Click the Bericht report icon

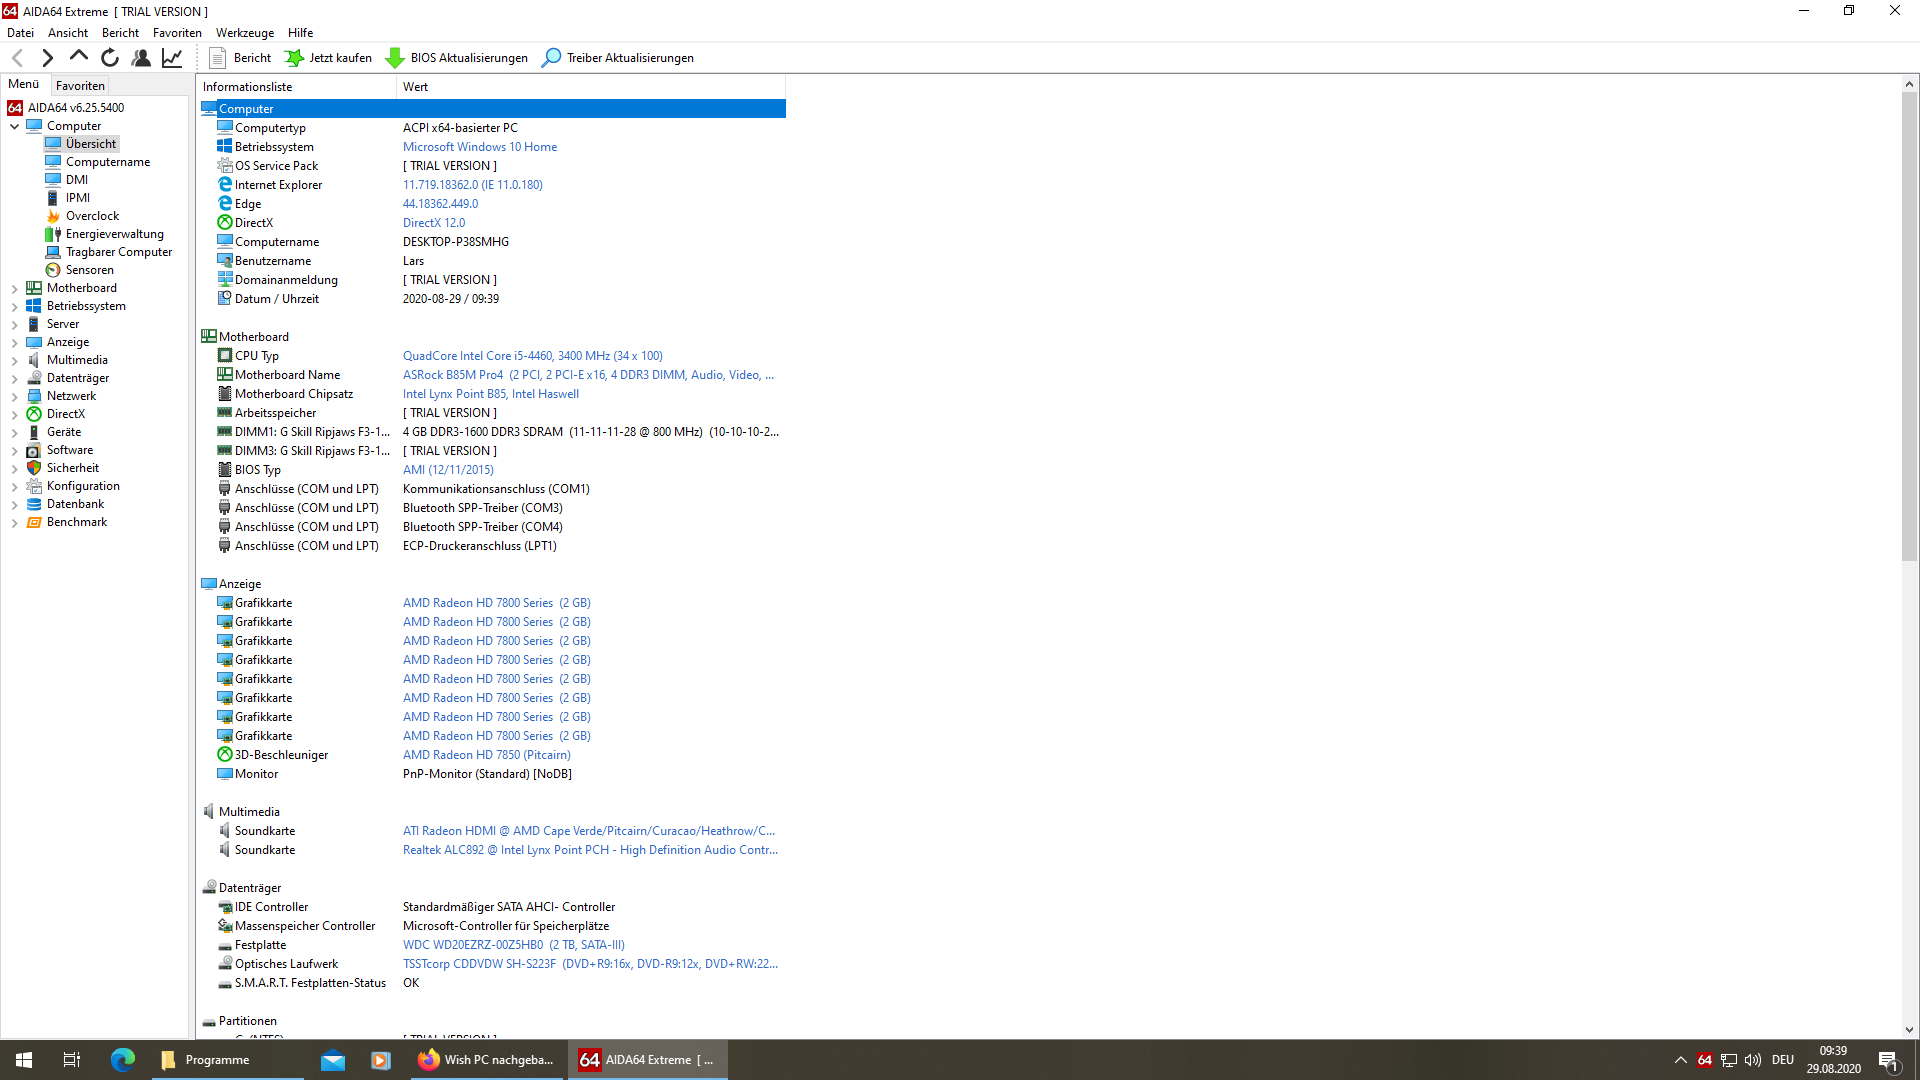(217, 58)
